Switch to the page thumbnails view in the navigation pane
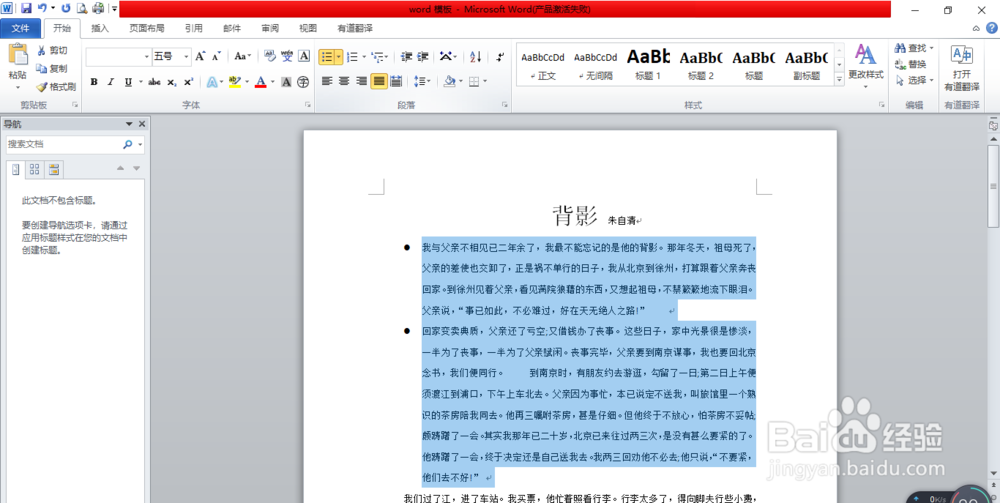1000x503 pixels. (x=34, y=169)
